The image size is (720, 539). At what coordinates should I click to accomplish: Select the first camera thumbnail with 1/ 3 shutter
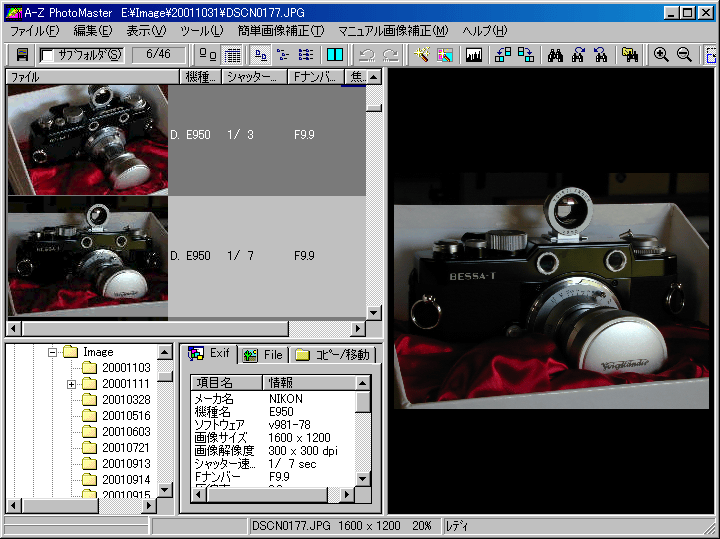point(88,140)
